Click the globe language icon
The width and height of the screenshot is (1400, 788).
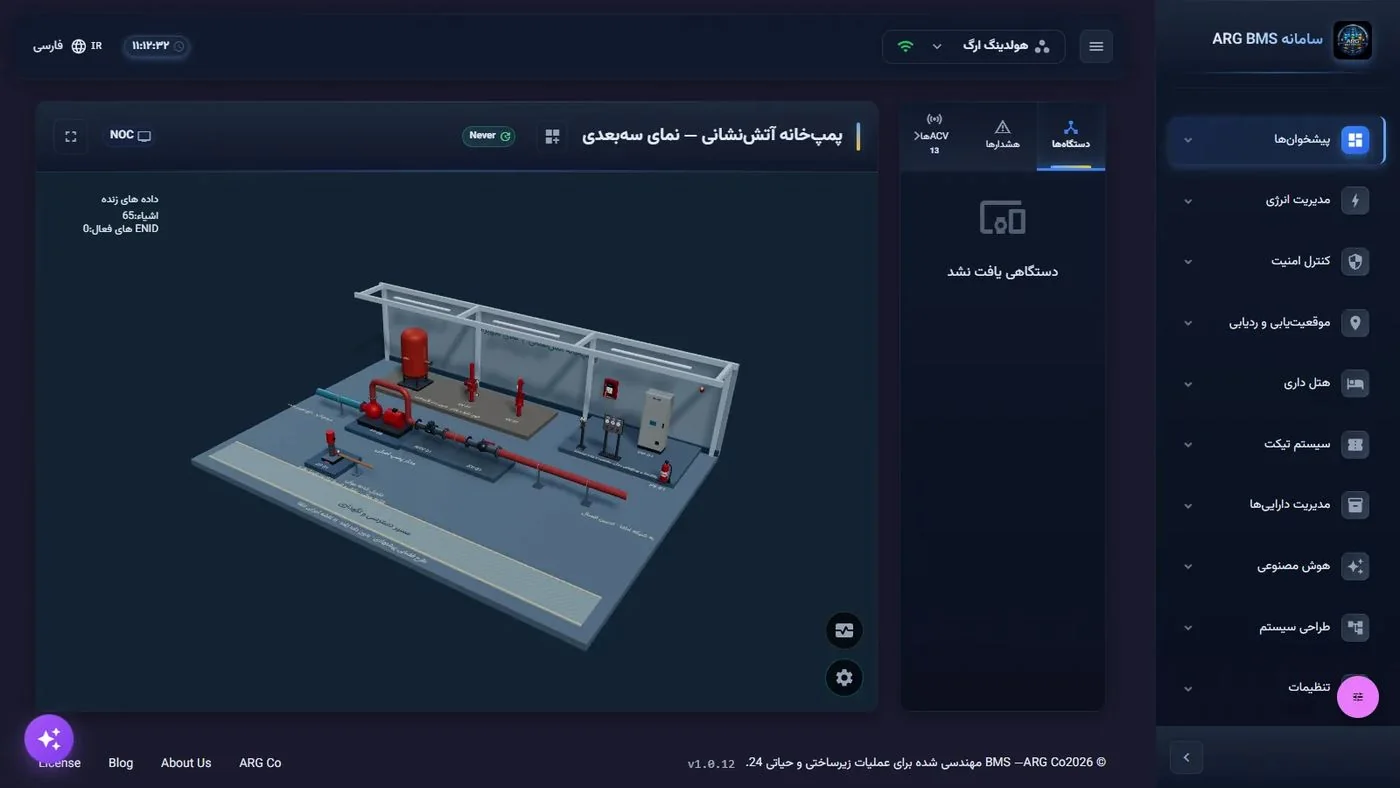coord(79,46)
